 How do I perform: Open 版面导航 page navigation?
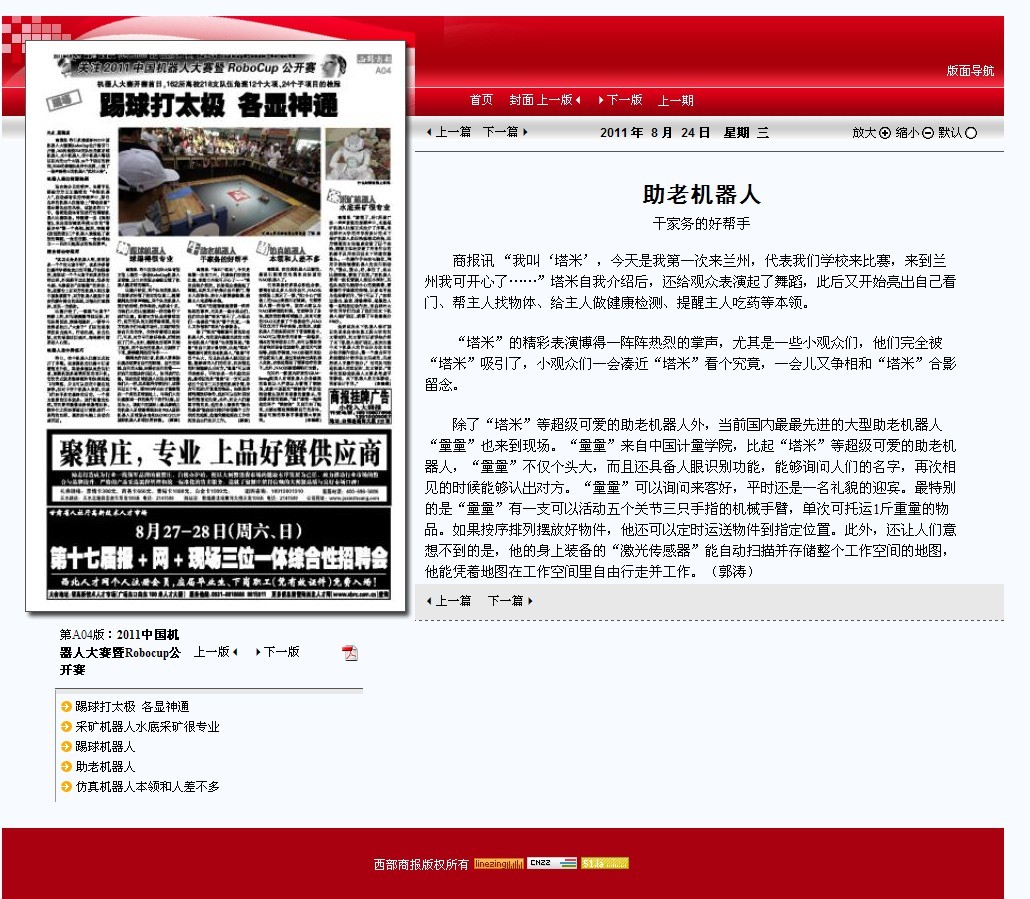(970, 71)
